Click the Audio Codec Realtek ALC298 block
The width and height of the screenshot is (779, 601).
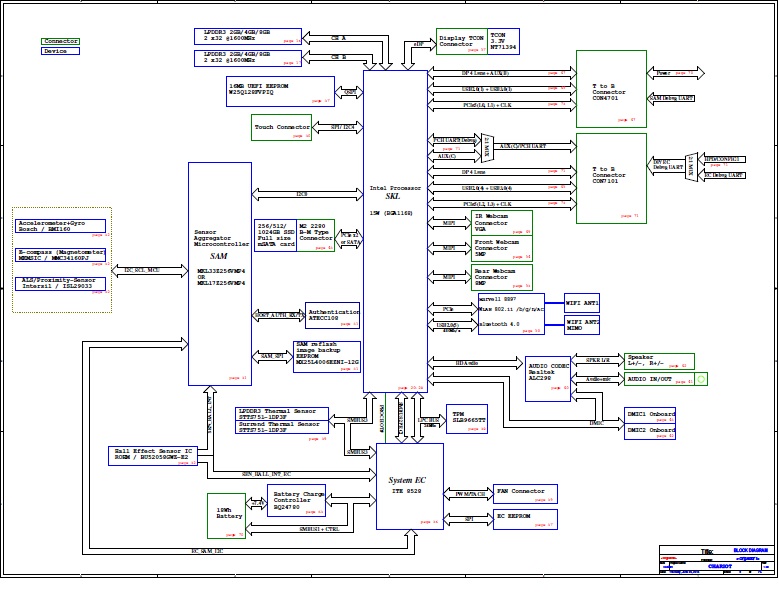[548, 371]
